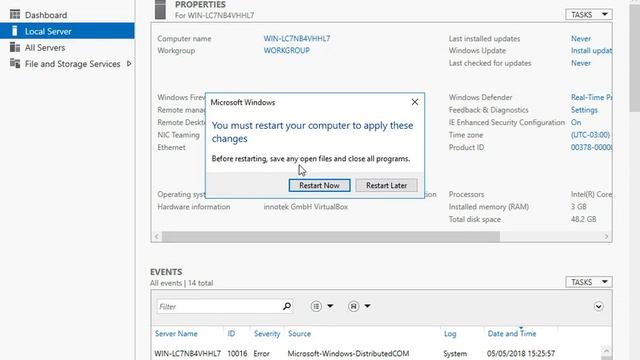
Task: Sort events by Severity column
Action: [x=267, y=333]
